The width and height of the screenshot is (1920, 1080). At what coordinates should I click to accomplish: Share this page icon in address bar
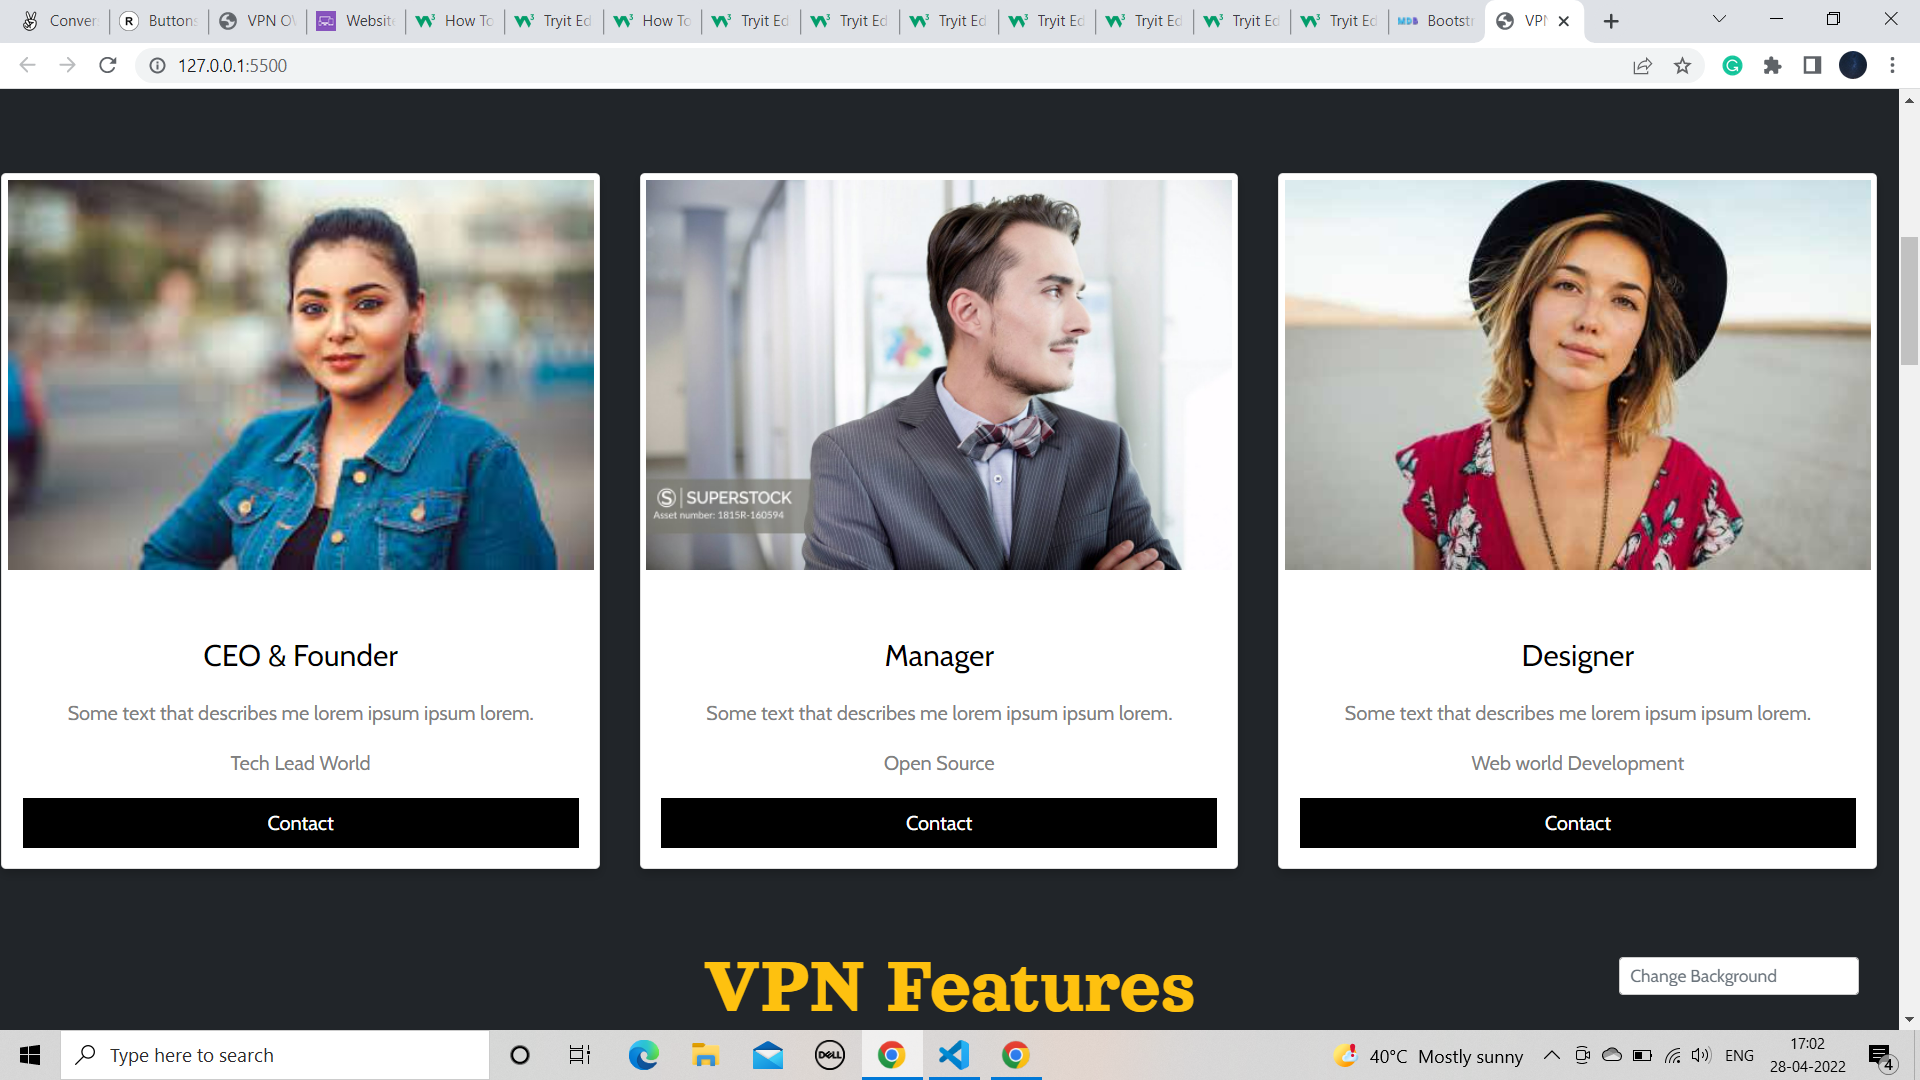pos(1642,65)
